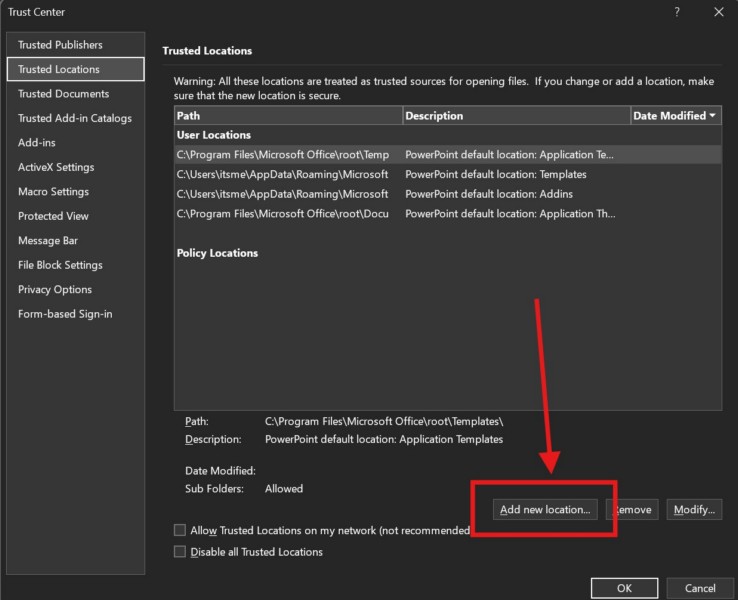Open the Trusted Publishers section

pos(60,45)
